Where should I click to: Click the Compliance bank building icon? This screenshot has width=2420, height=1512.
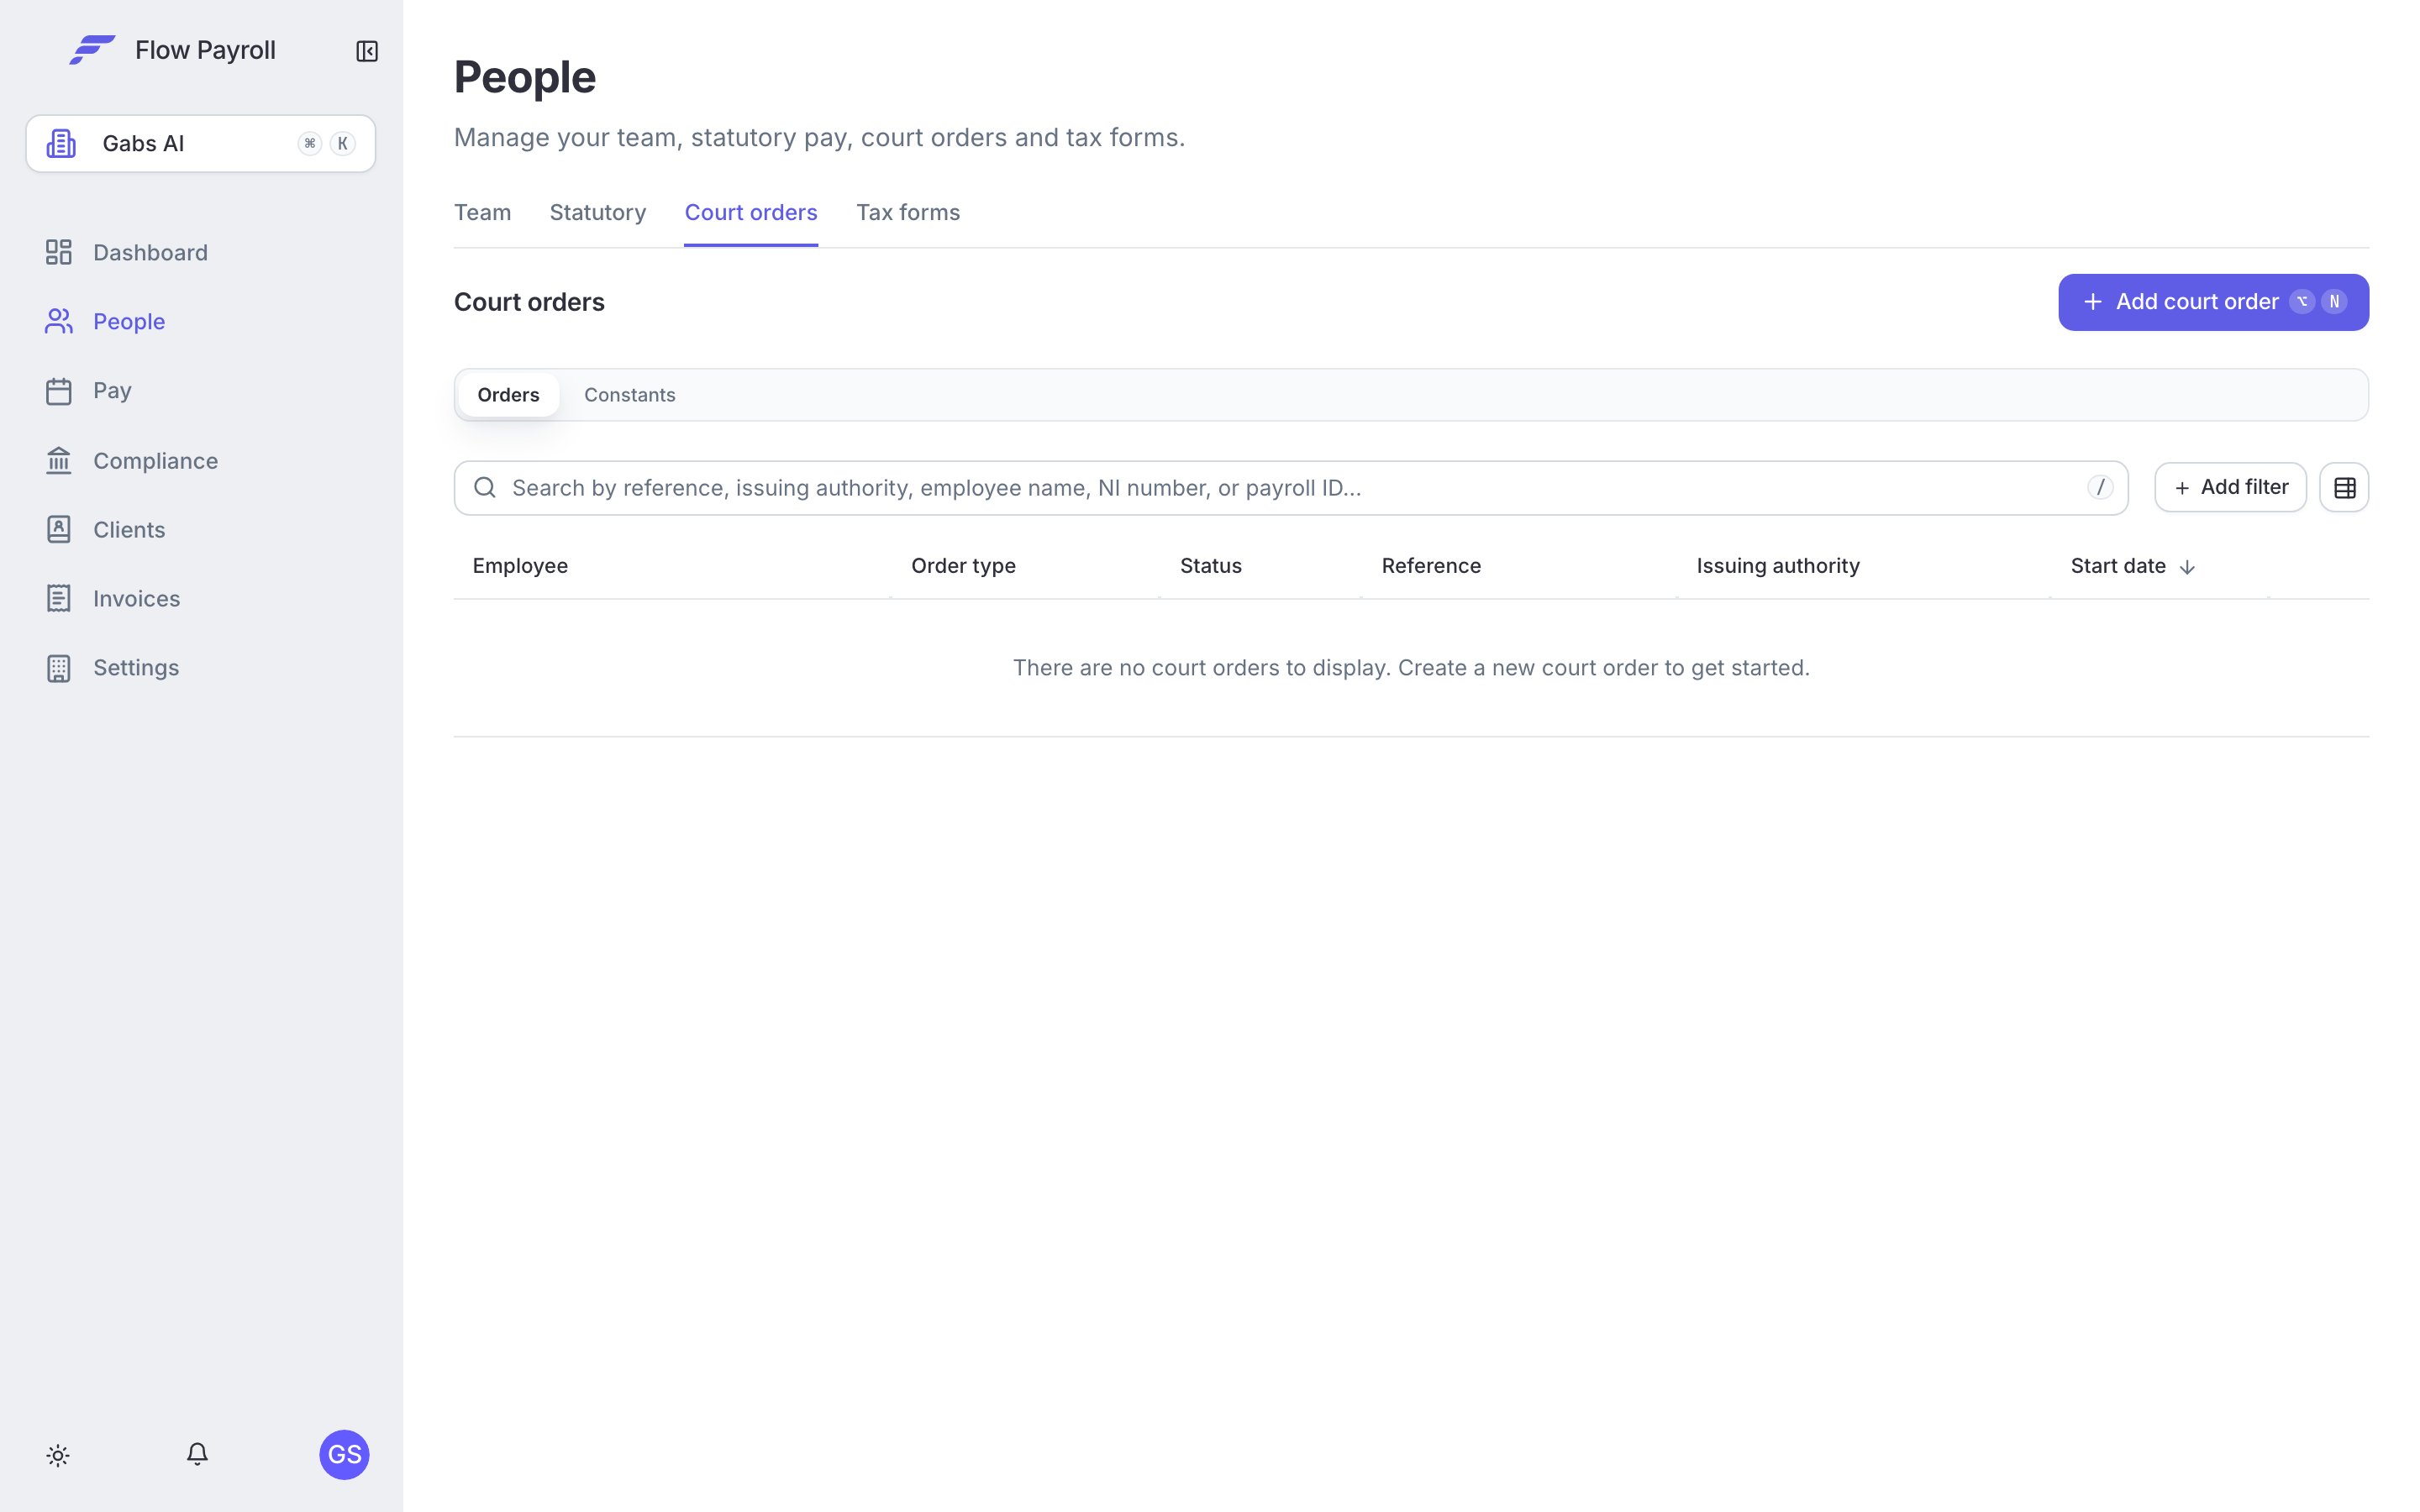tap(59, 460)
